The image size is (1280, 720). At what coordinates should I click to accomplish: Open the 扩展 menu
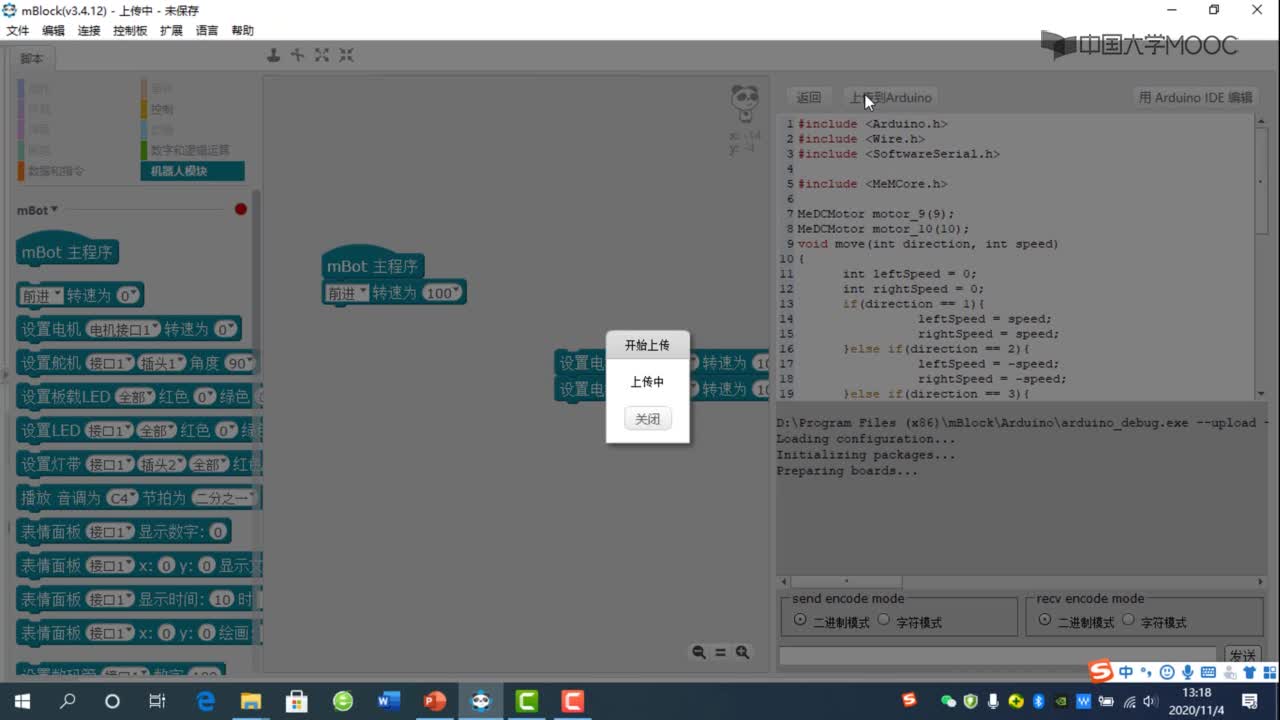(x=171, y=31)
